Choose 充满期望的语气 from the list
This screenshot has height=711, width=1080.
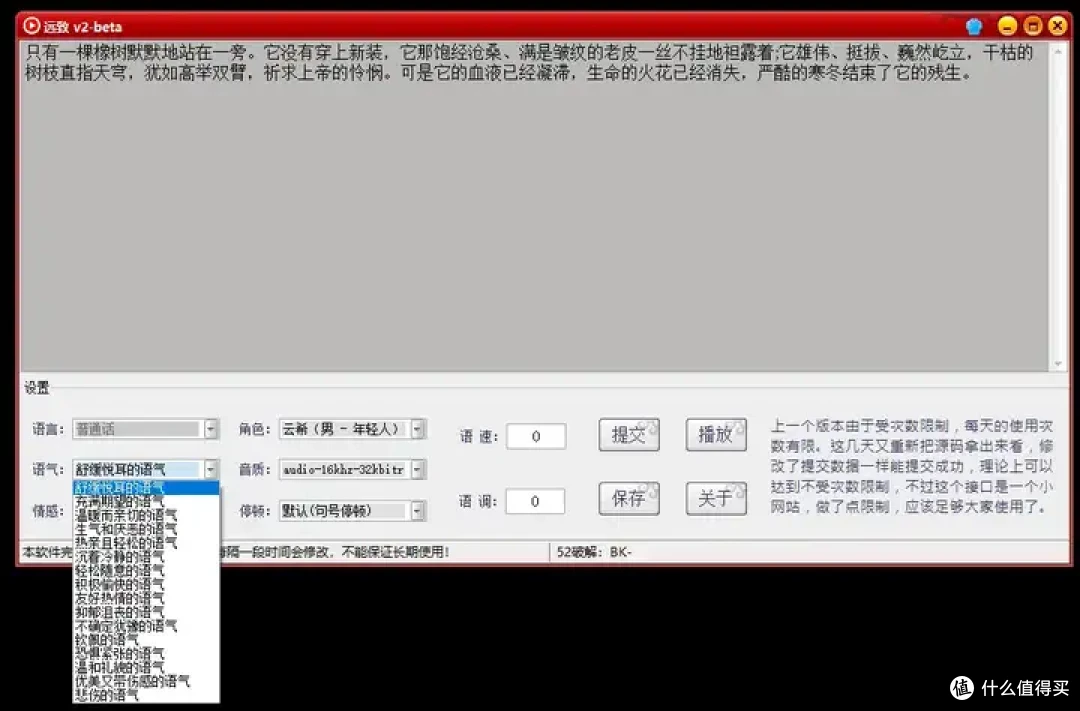[x=146, y=502]
